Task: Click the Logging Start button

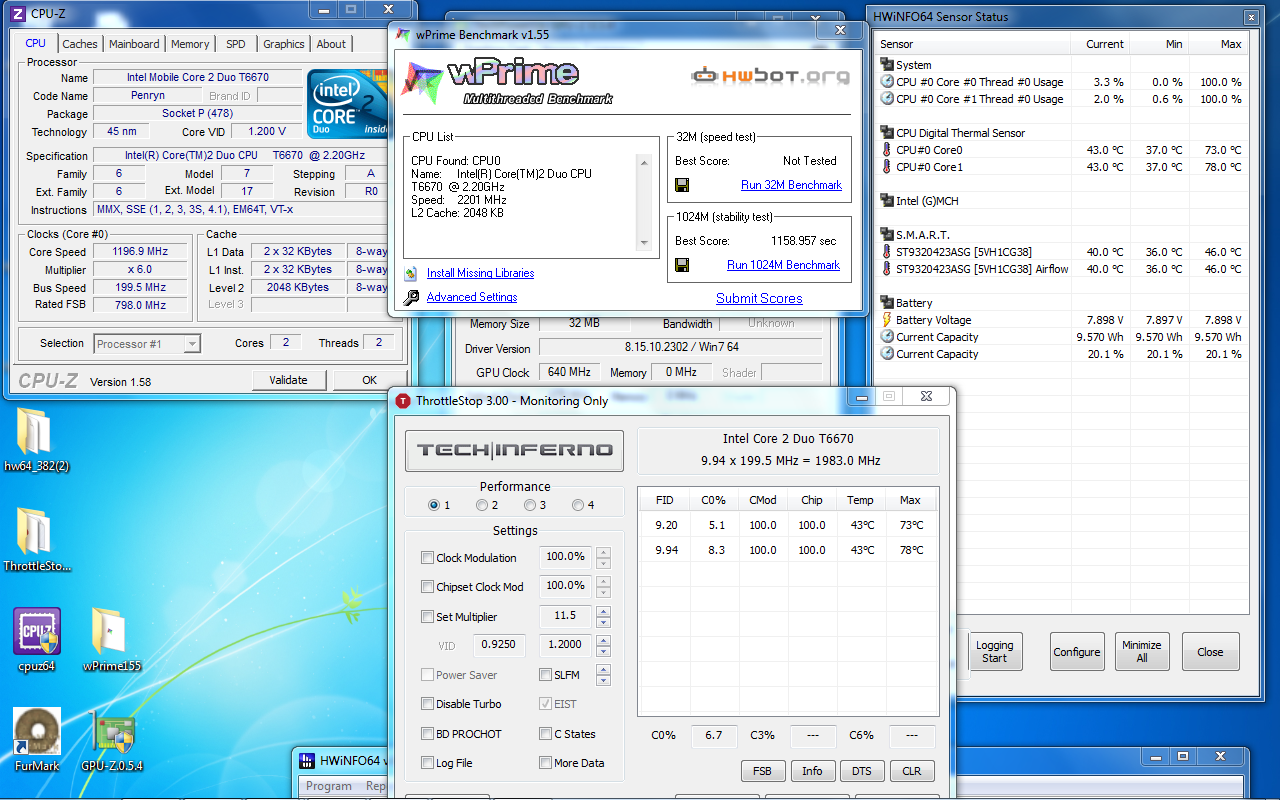Action: (994, 652)
